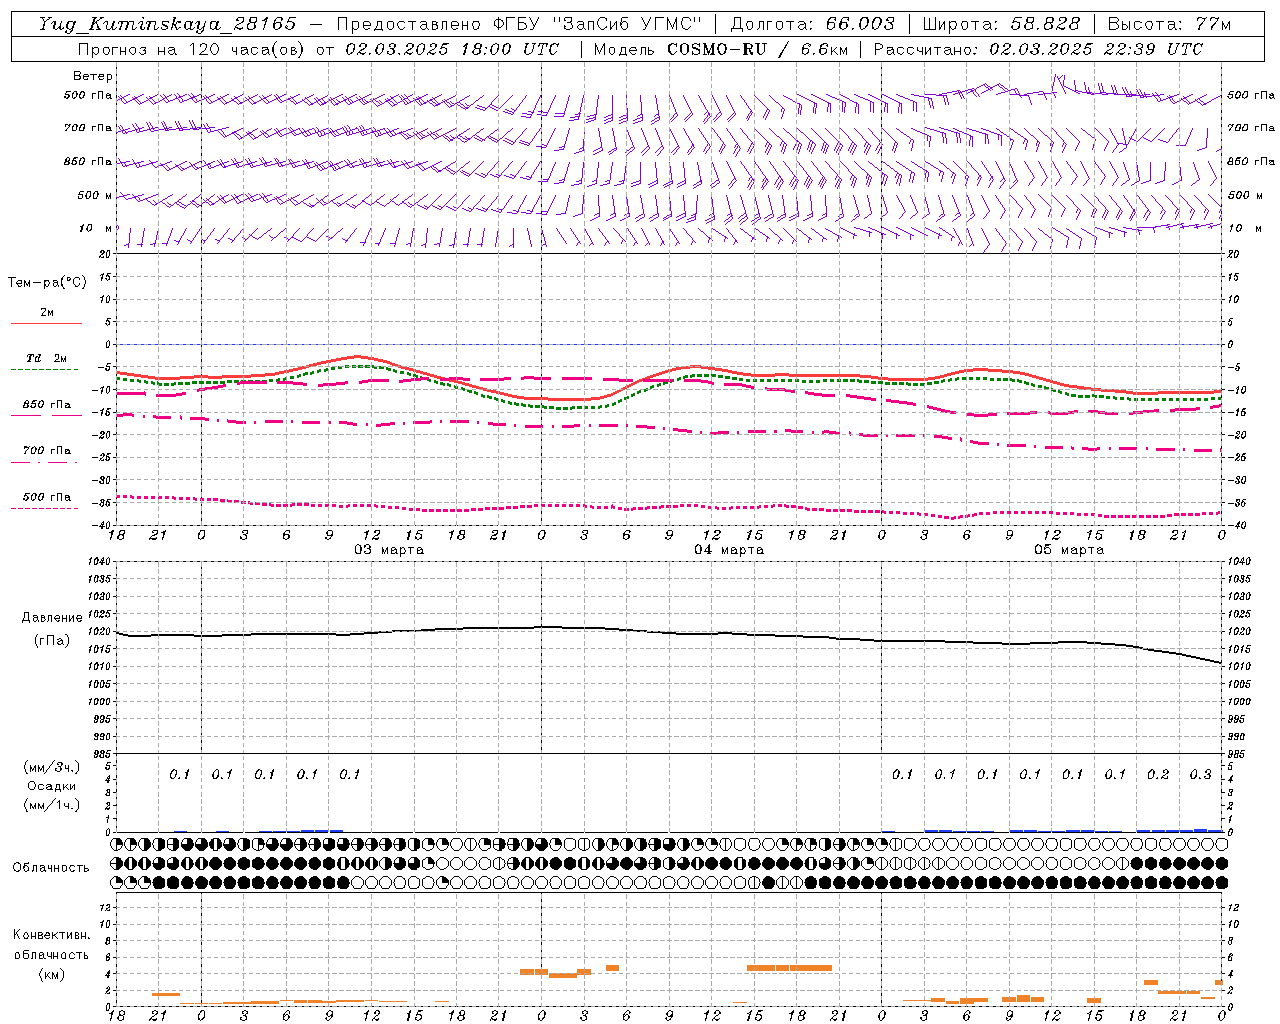1280x1024 pixels.
Task: Select the Модель COSMO-RU / 6.6км text
Action: click(720, 49)
